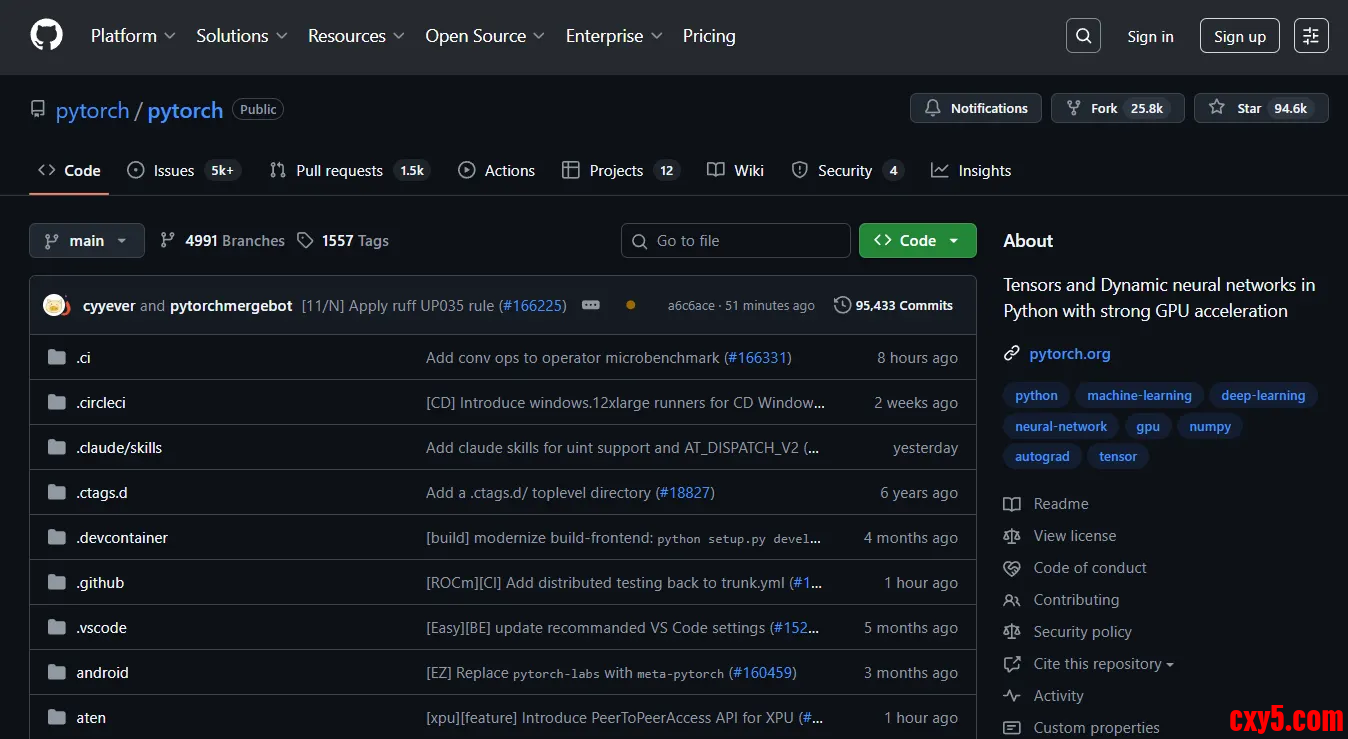Screen dimensions: 1348x739
Task: Open the search magnifier icon button
Action: click(x=1083, y=36)
